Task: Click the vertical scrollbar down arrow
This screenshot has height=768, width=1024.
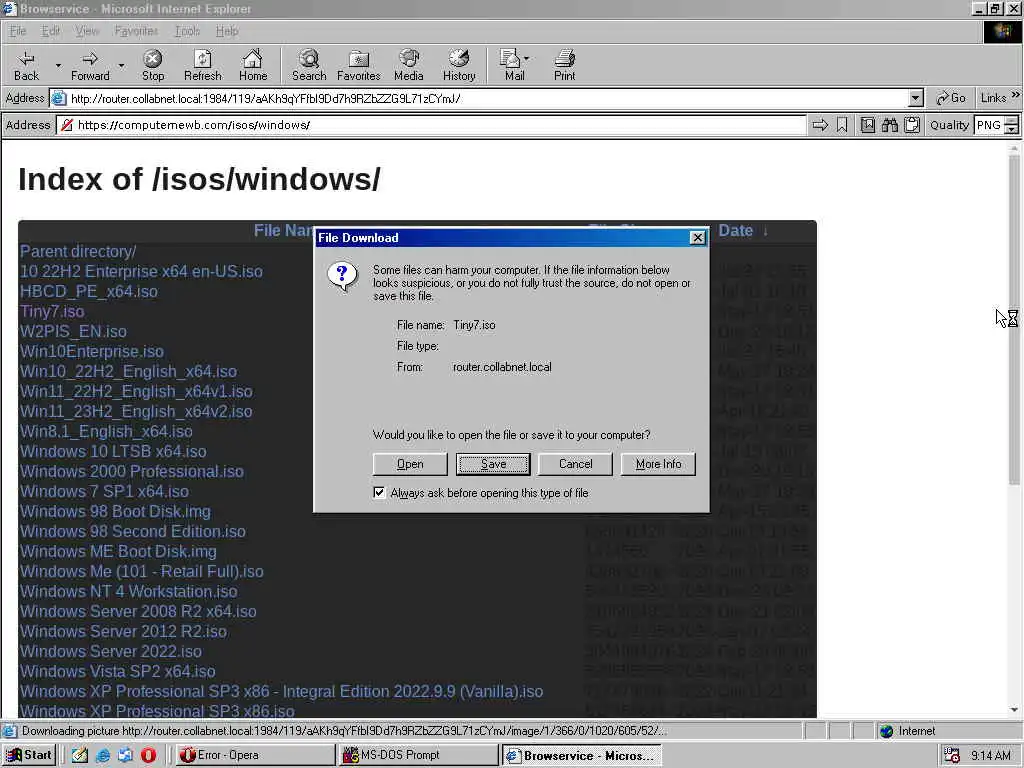Action: tap(1014, 710)
